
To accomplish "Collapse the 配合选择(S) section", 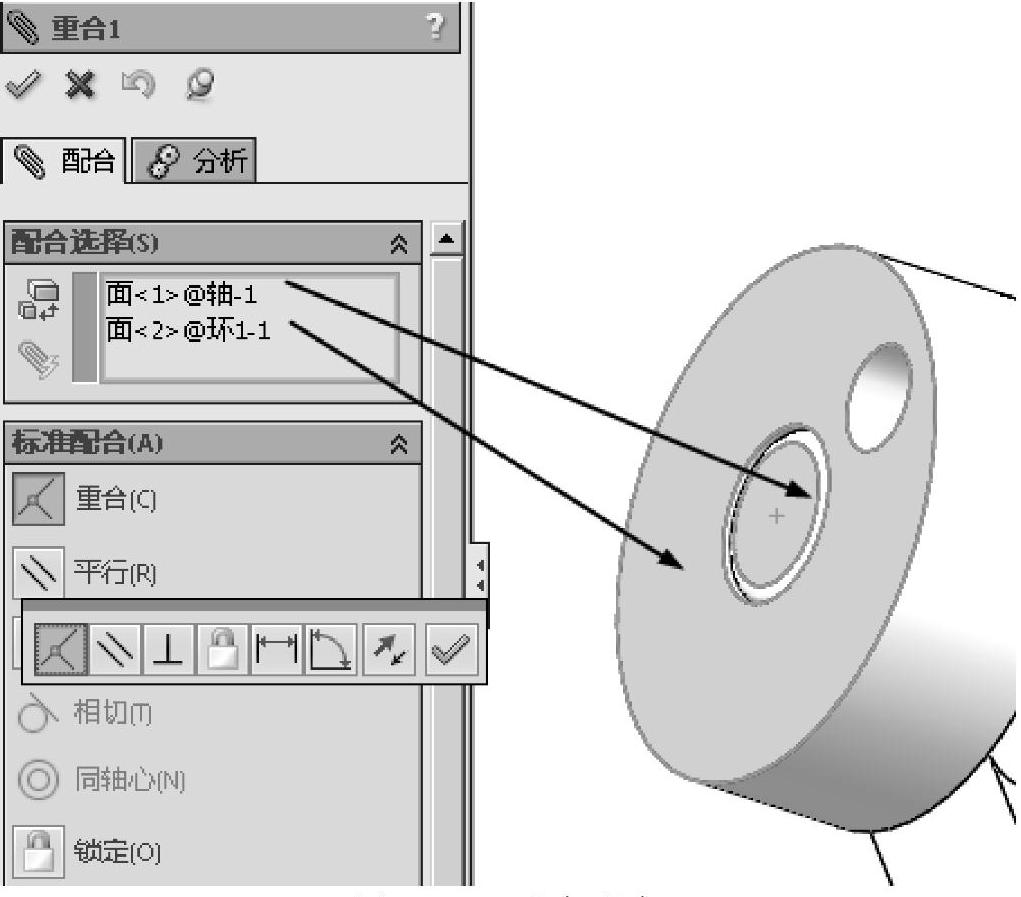I will 399,244.
